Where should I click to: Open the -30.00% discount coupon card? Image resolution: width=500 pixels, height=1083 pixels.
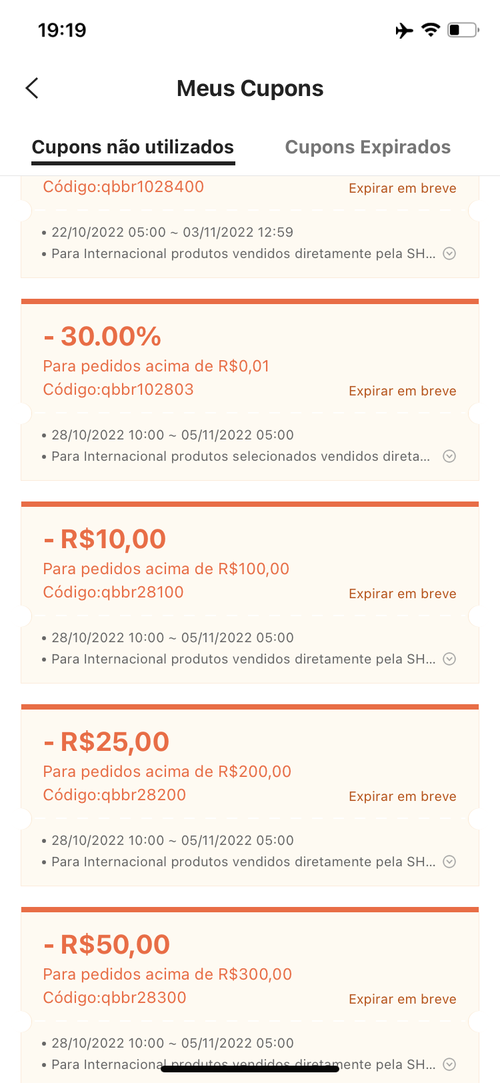point(250,390)
